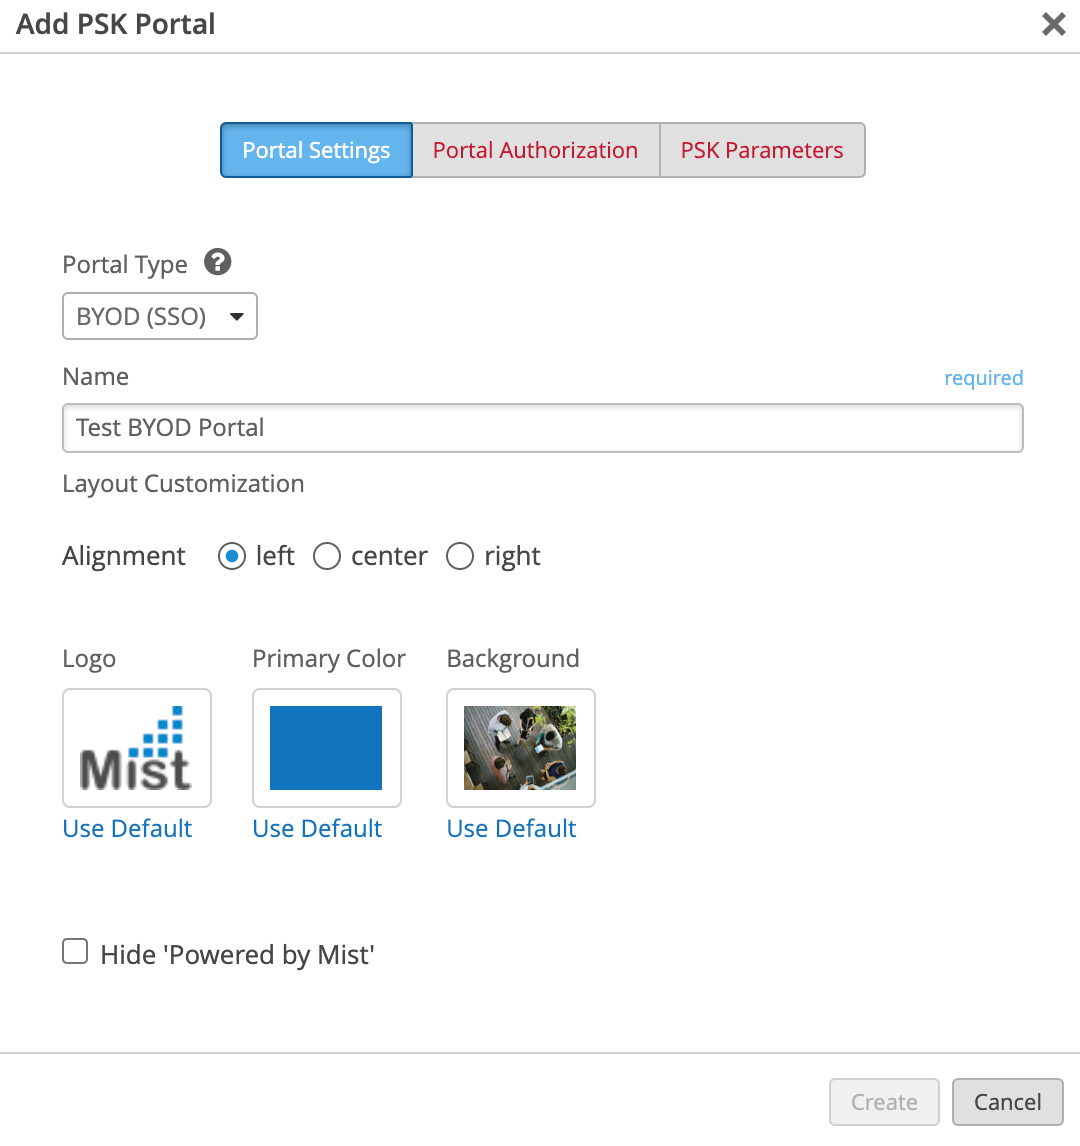Click the Name input field
Image resolution: width=1080 pixels, height=1146 pixels.
(542, 428)
